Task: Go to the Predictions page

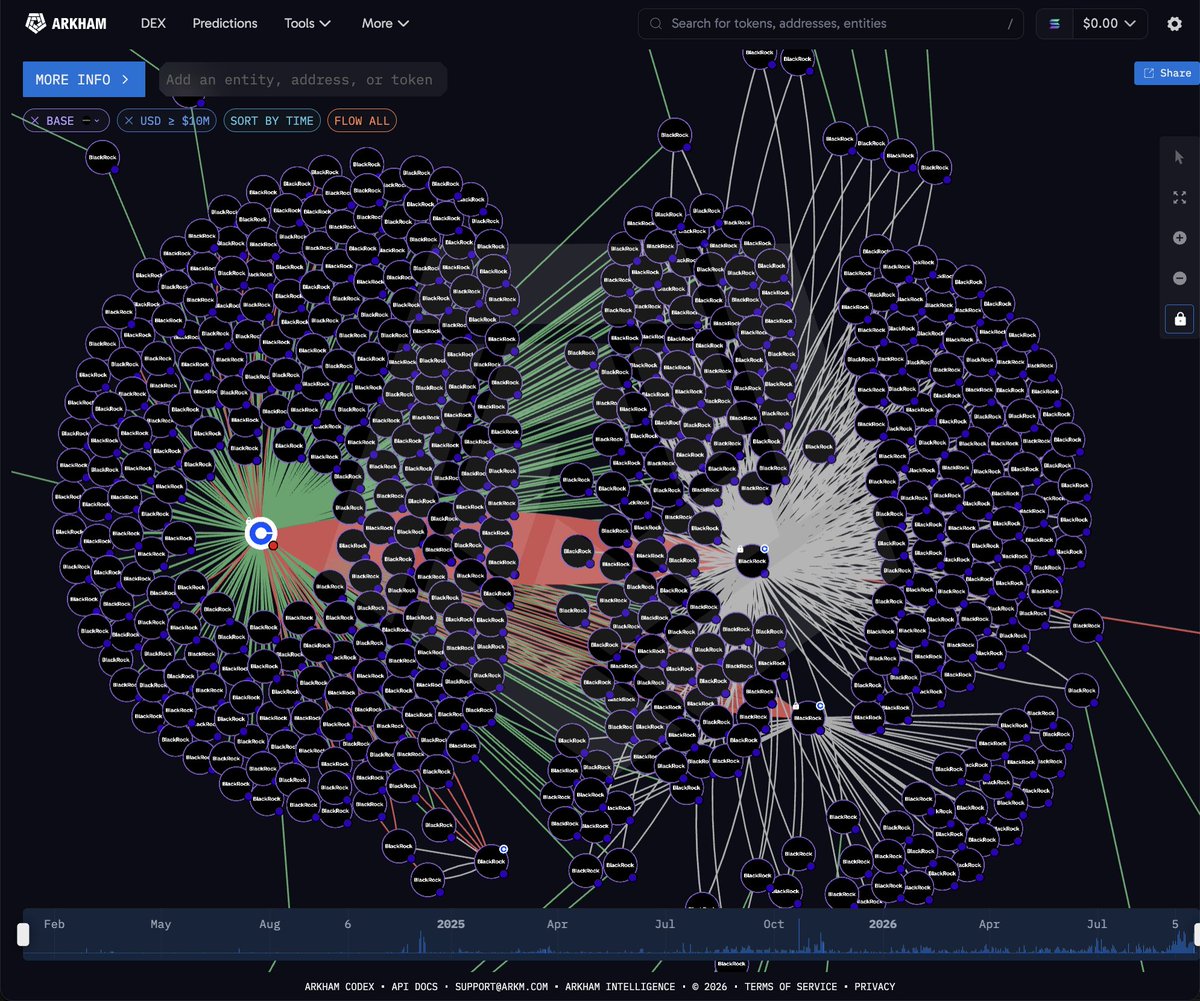Action: (225, 23)
